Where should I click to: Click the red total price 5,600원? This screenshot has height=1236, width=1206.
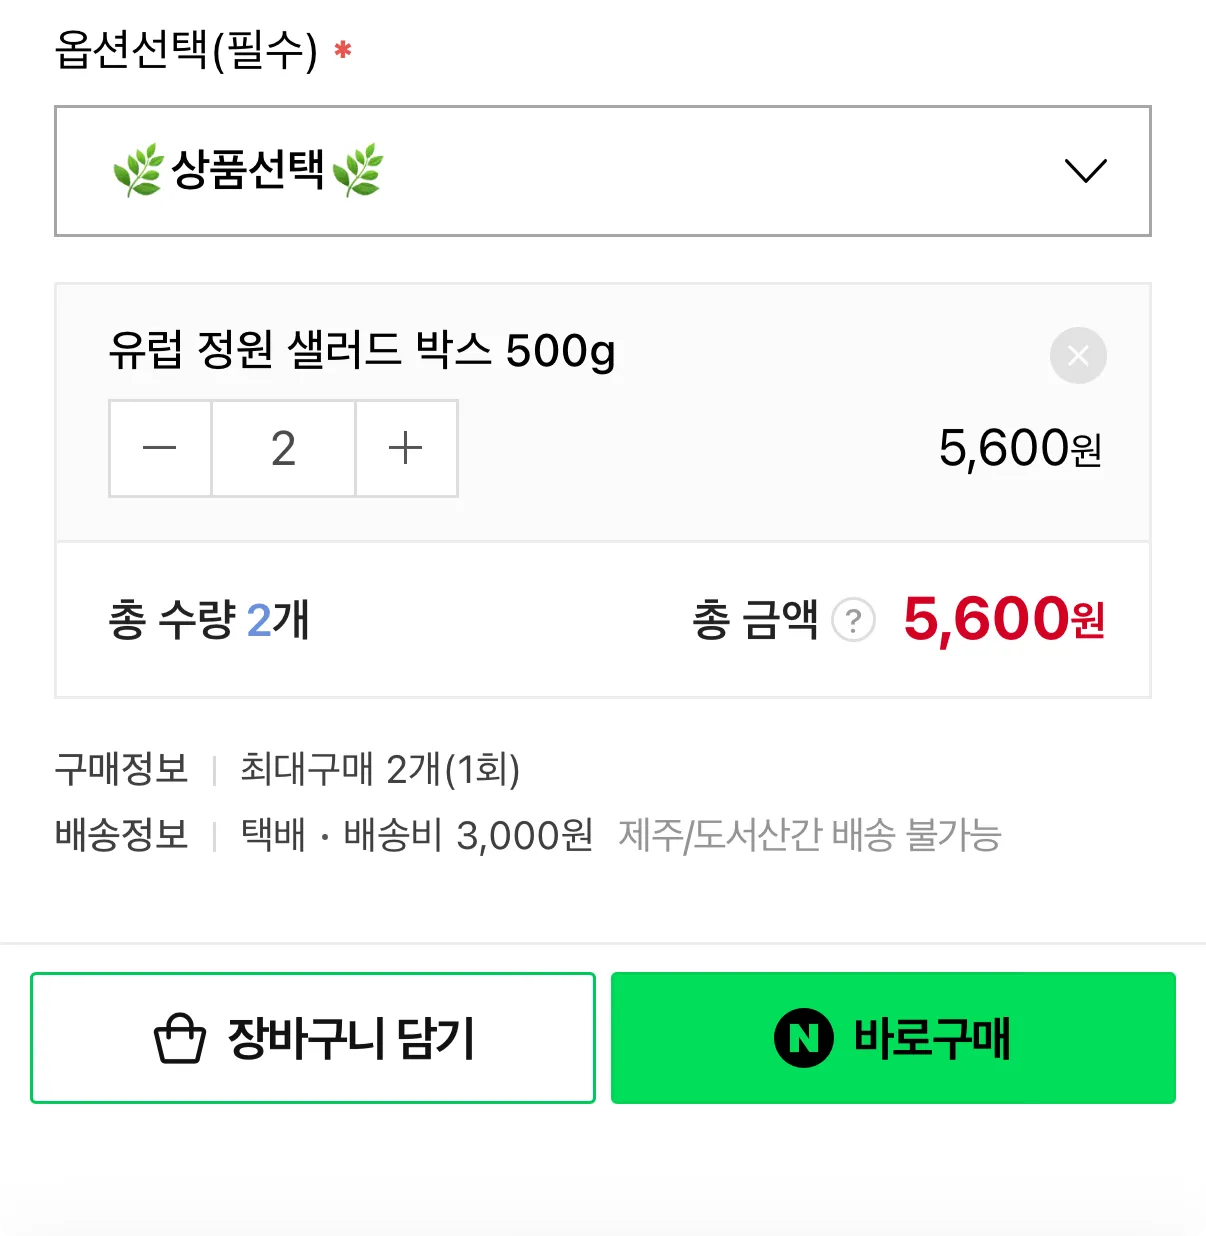point(1003,619)
